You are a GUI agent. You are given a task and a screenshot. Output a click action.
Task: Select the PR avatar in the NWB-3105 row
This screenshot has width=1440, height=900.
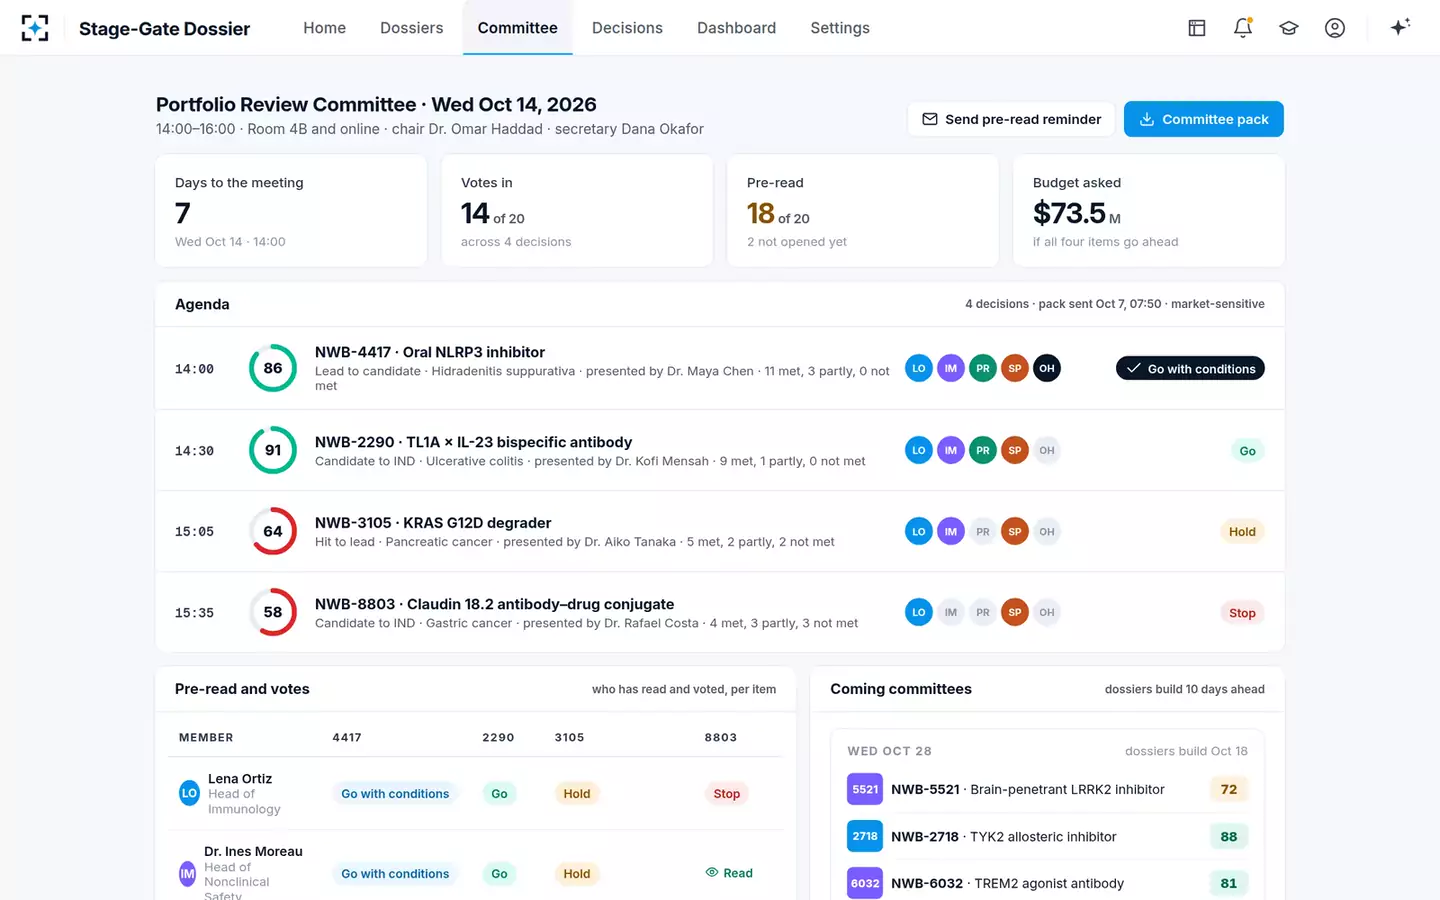tap(983, 531)
